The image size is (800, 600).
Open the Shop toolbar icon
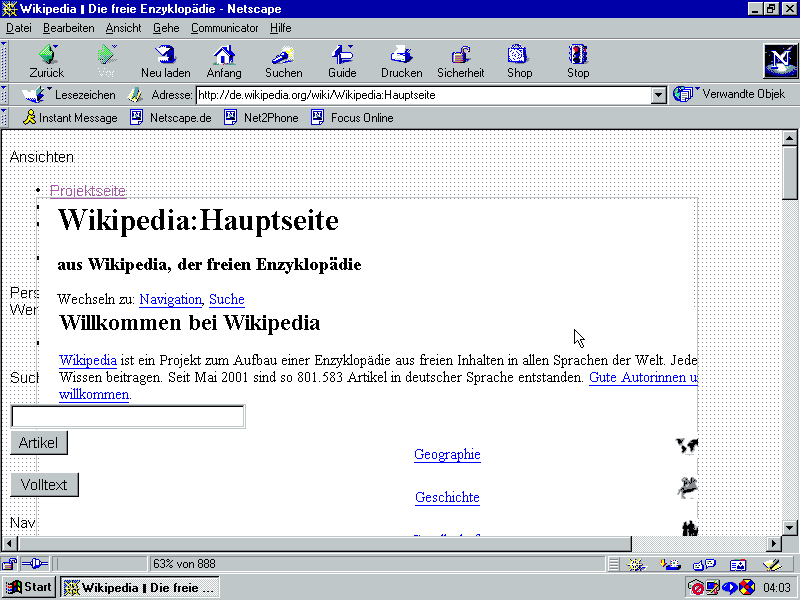[519, 61]
